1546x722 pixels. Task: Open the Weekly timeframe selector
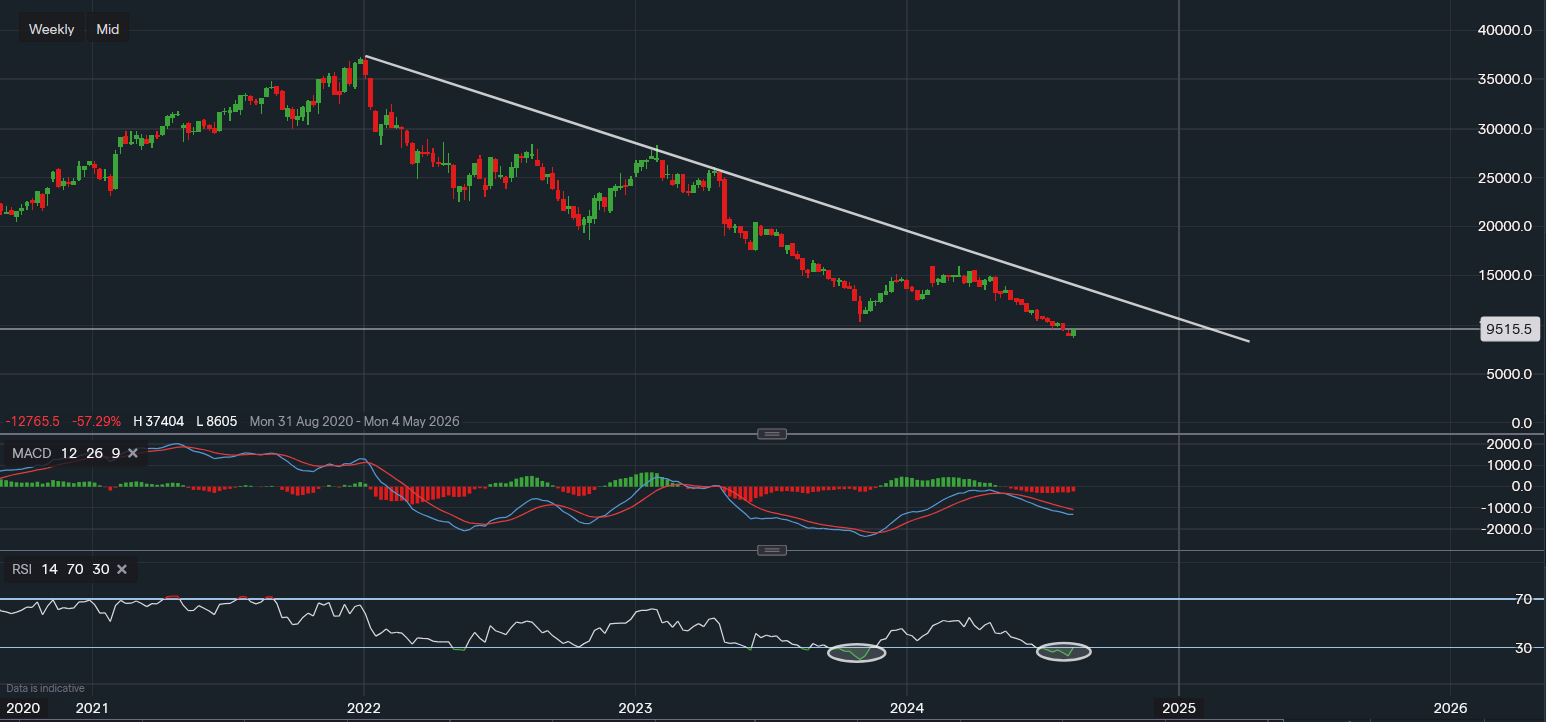click(51, 29)
